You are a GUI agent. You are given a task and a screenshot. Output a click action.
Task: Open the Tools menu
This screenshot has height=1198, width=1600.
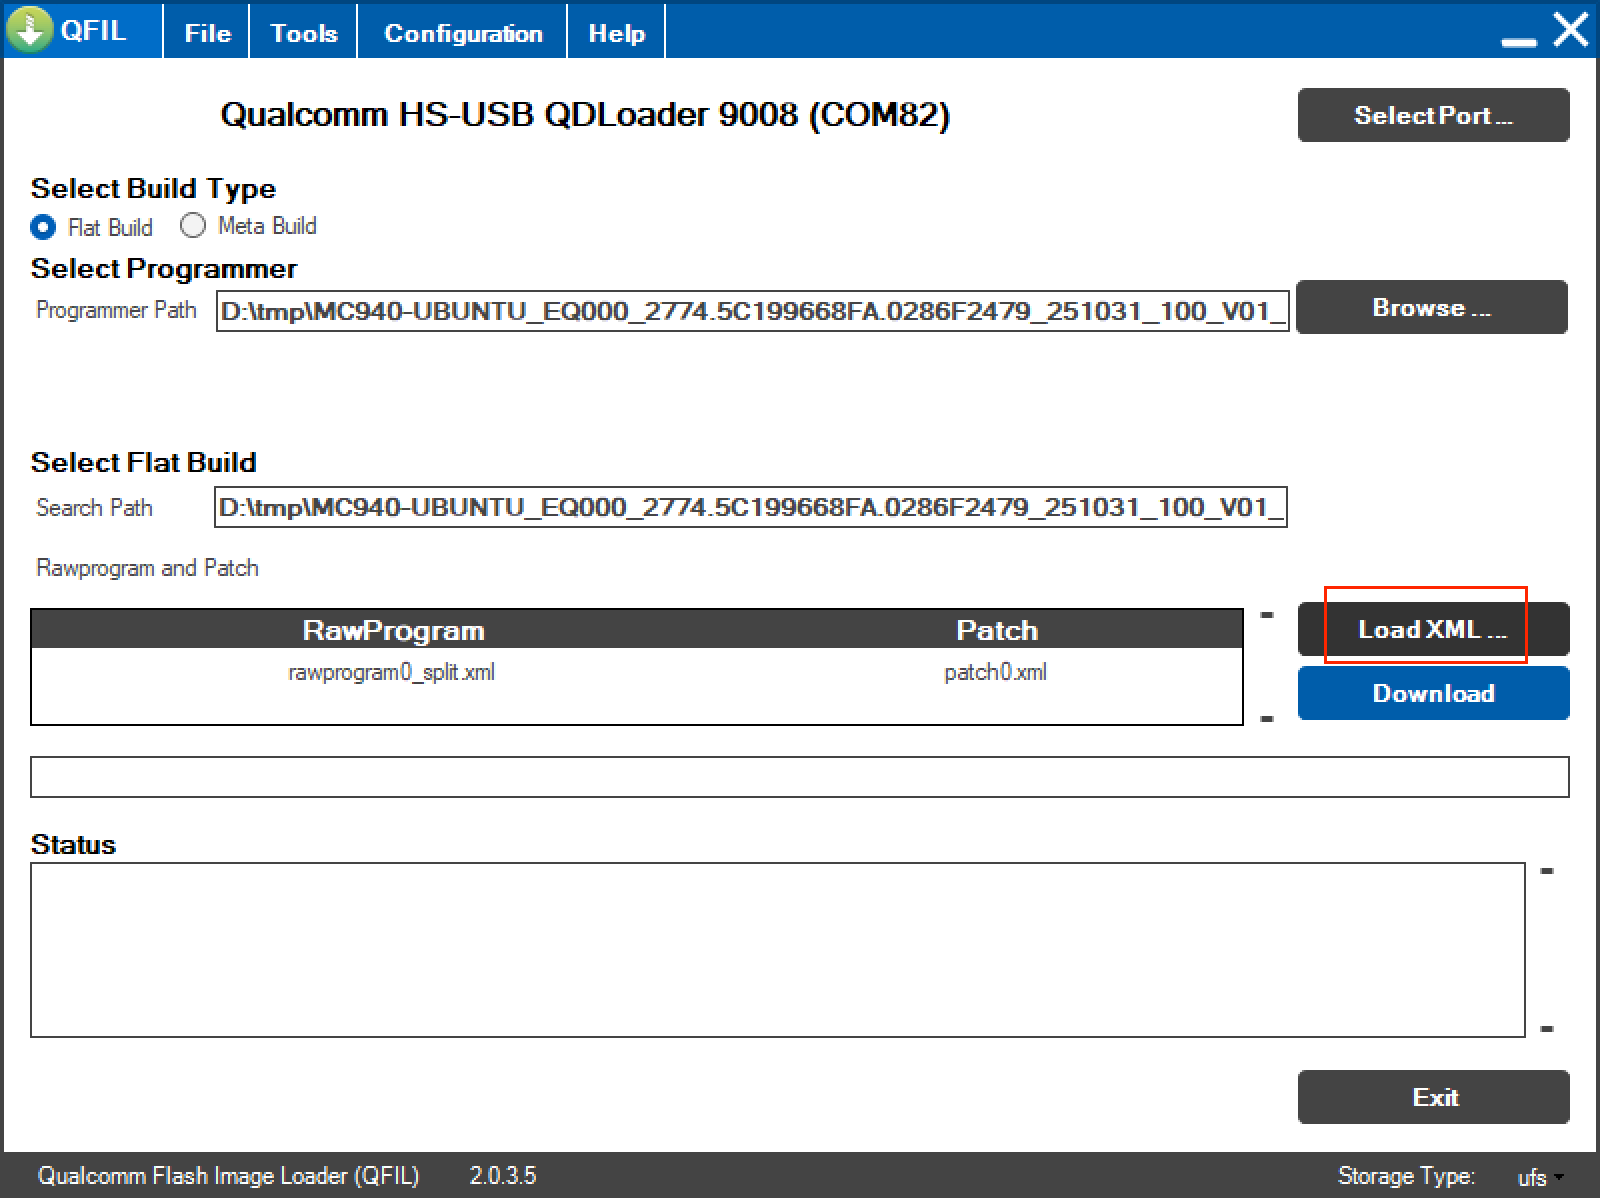[304, 33]
